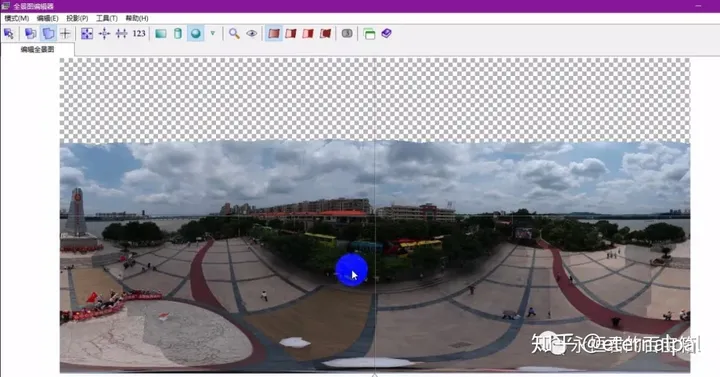The image size is (720, 377).
Task: Toggle the spherical equirectangular projection icon
Action: 196,34
